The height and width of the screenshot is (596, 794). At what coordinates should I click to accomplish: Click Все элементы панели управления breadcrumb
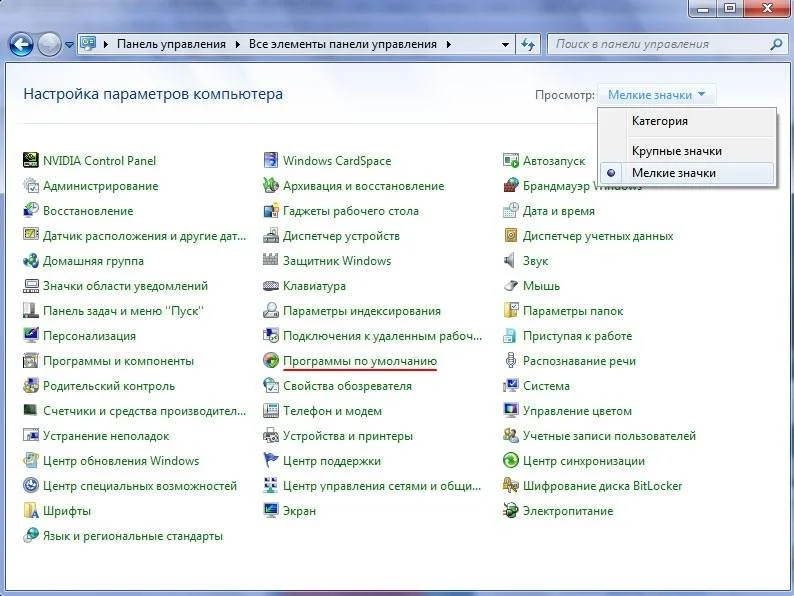[343, 45]
